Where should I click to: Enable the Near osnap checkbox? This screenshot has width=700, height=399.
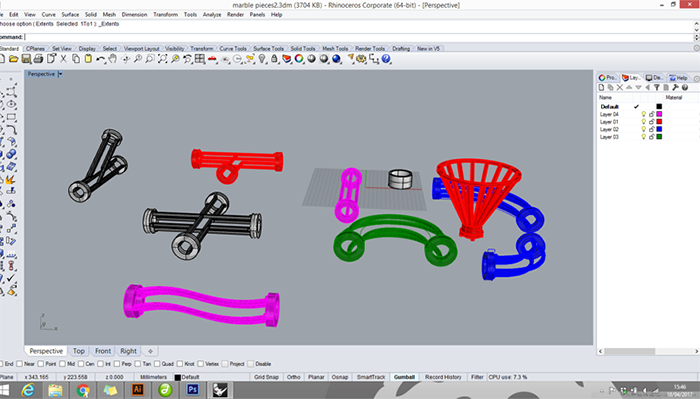(x=19, y=364)
